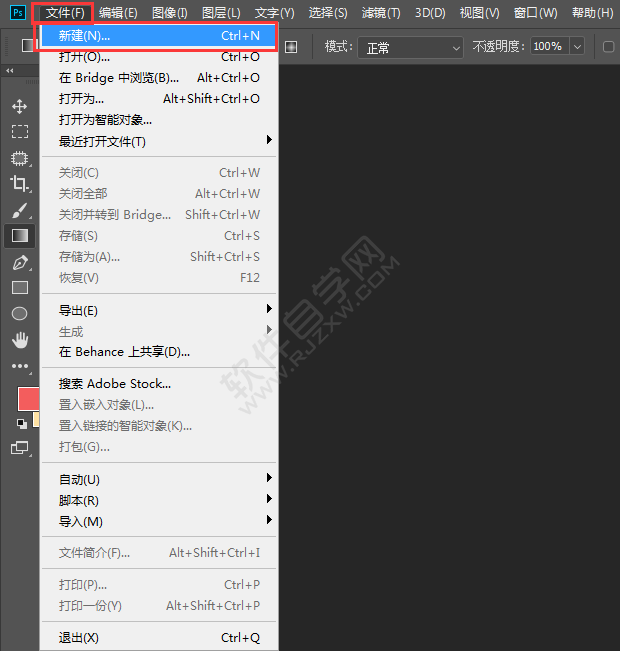Click the default colors small icon
The width and height of the screenshot is (620, 651).
(22, 423)
